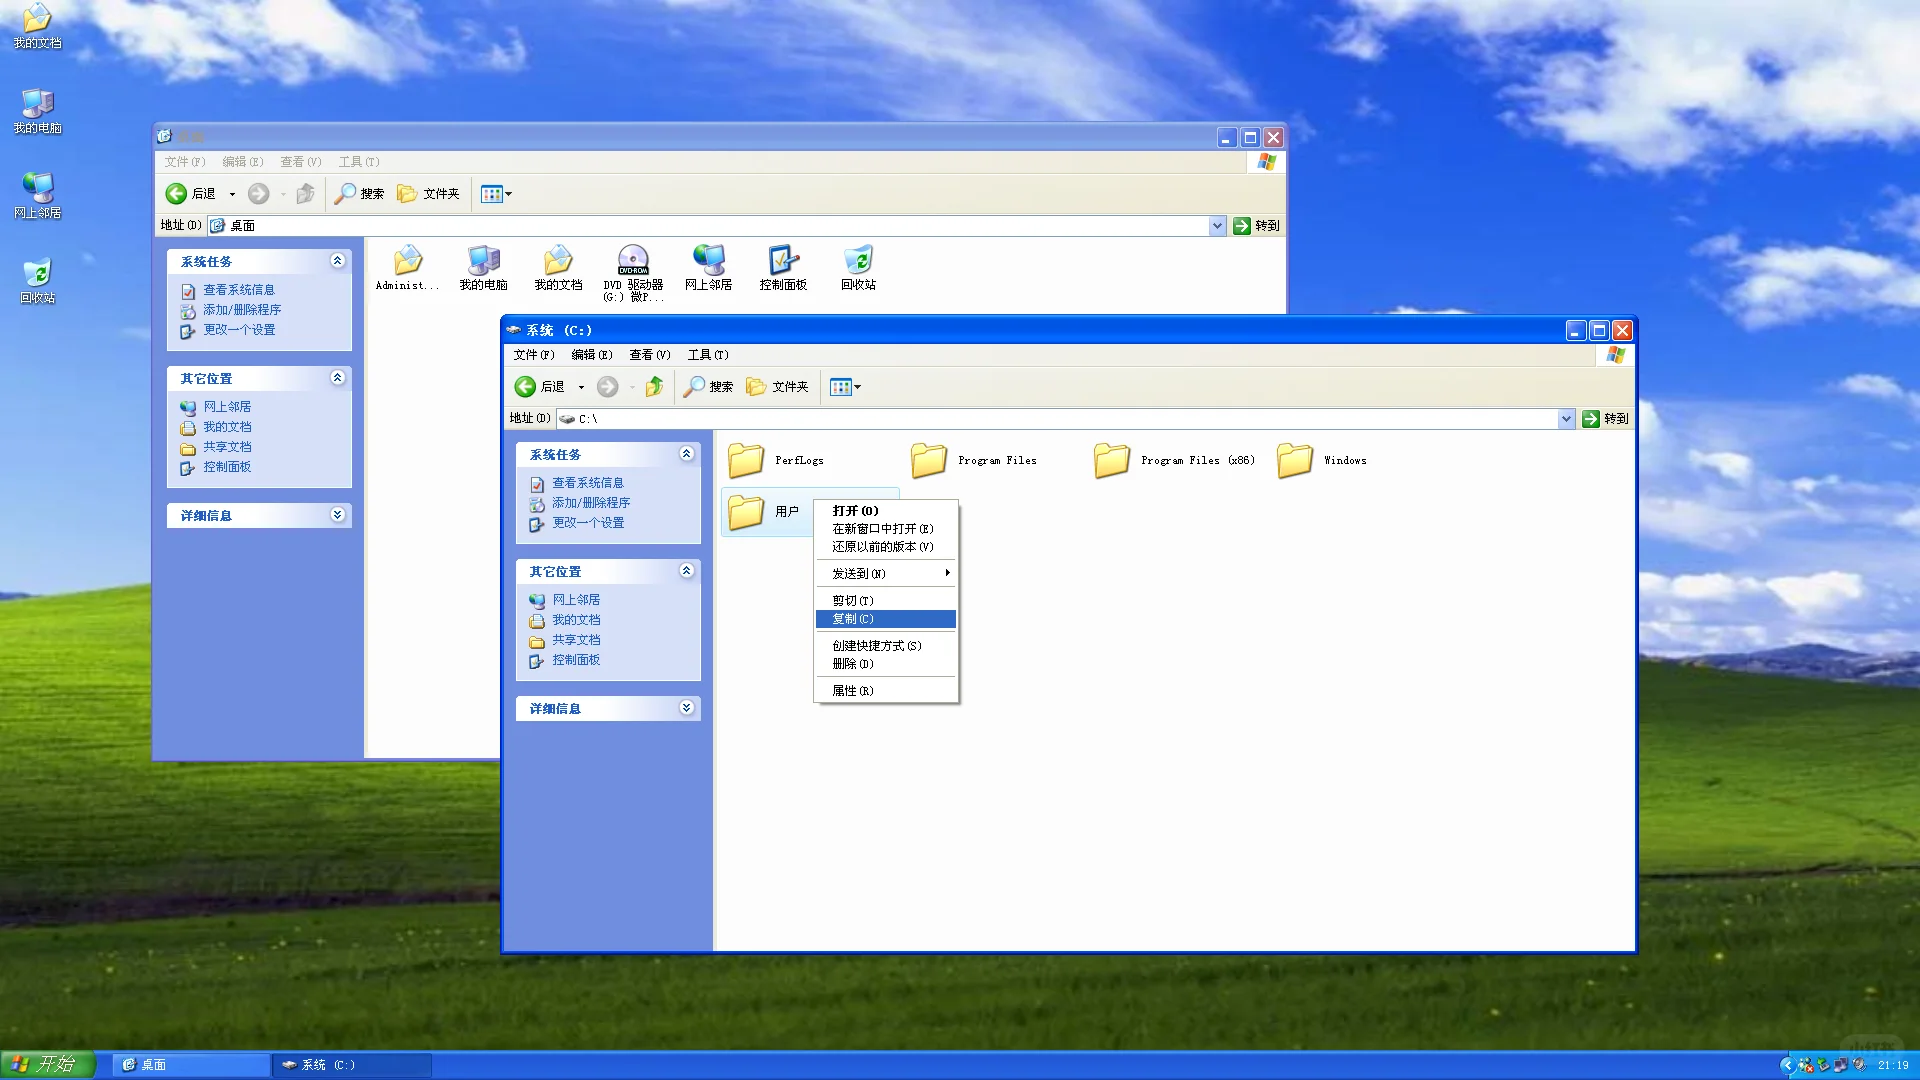Screen dimensions: 1920x1080
Task: Open 网上邻居 desktop icon
Action: pyautogui.click(x=37, y=194)
